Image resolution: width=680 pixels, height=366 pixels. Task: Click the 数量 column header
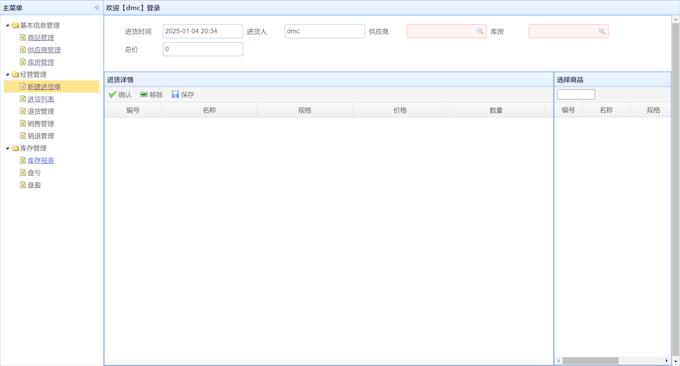[x=496, y=111]
